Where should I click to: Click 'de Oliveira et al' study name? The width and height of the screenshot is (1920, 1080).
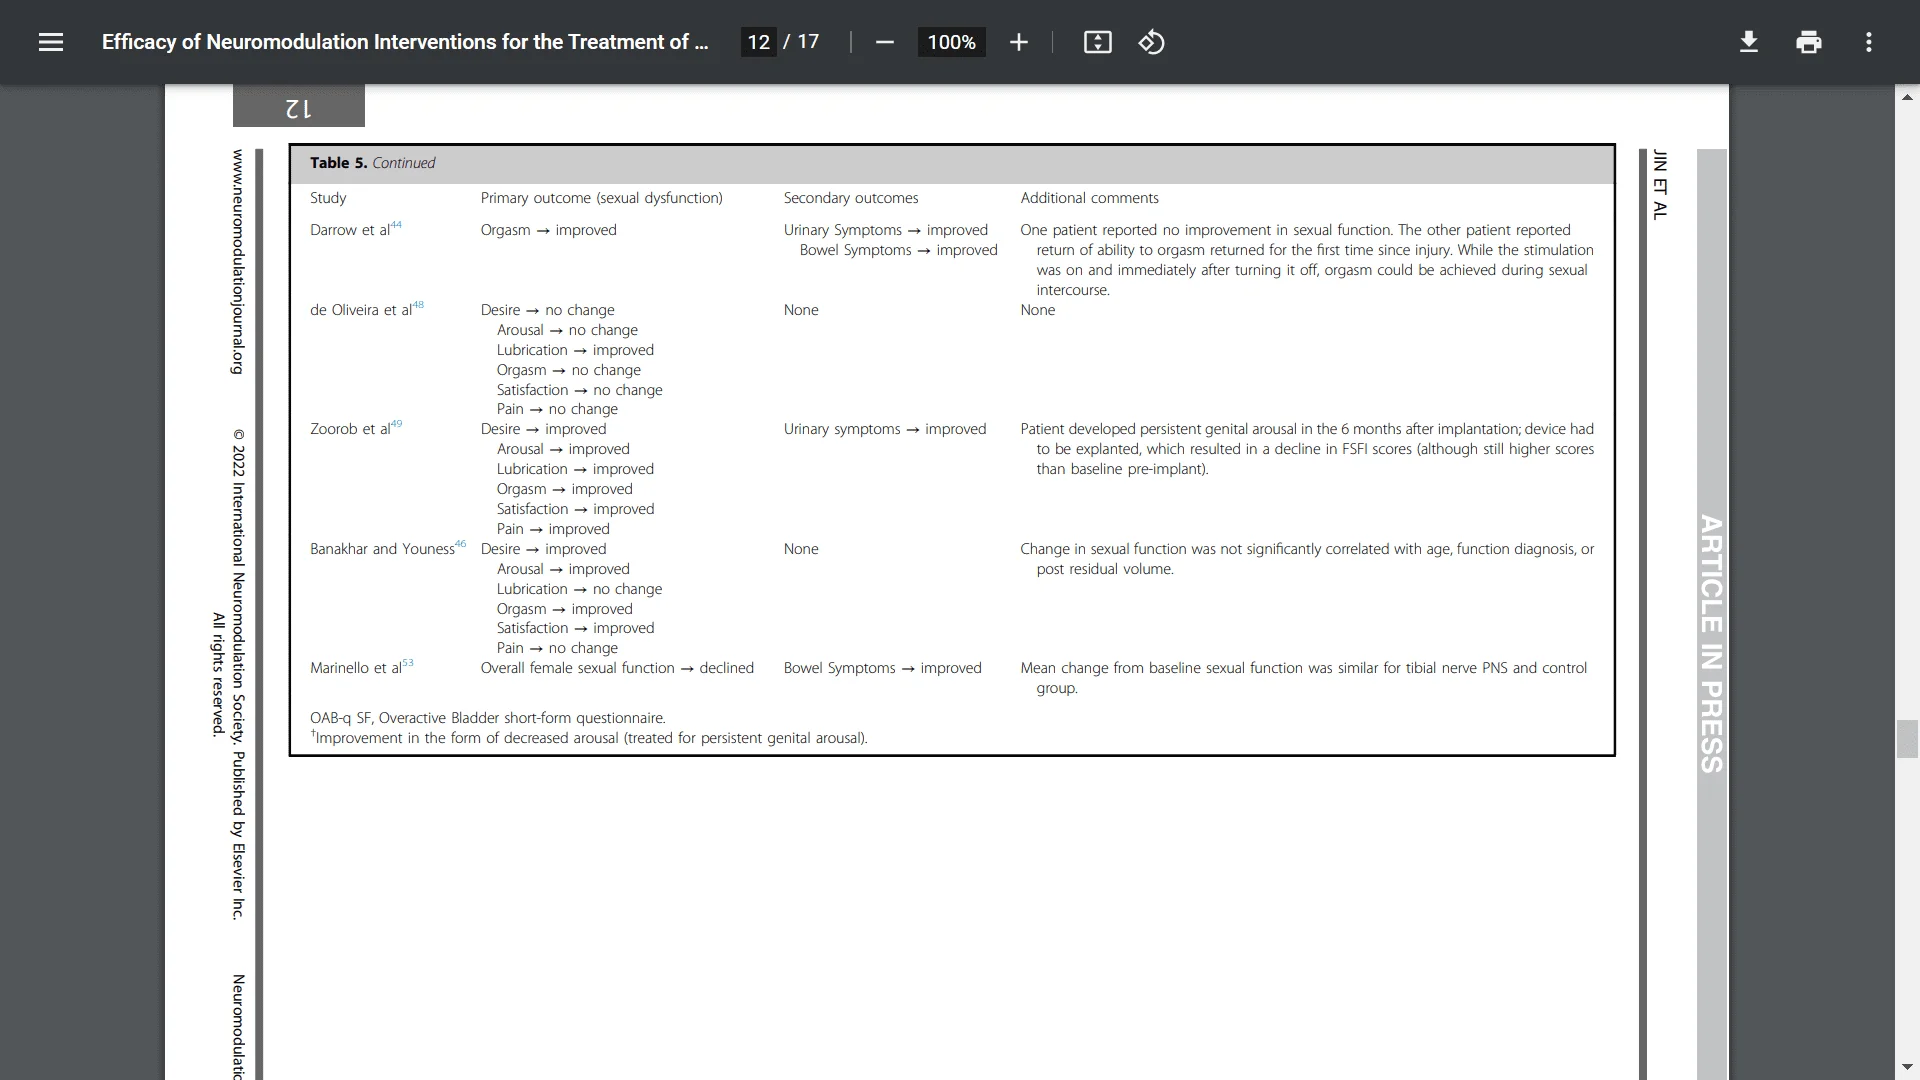pyautogui.click(x=361, y=310)
